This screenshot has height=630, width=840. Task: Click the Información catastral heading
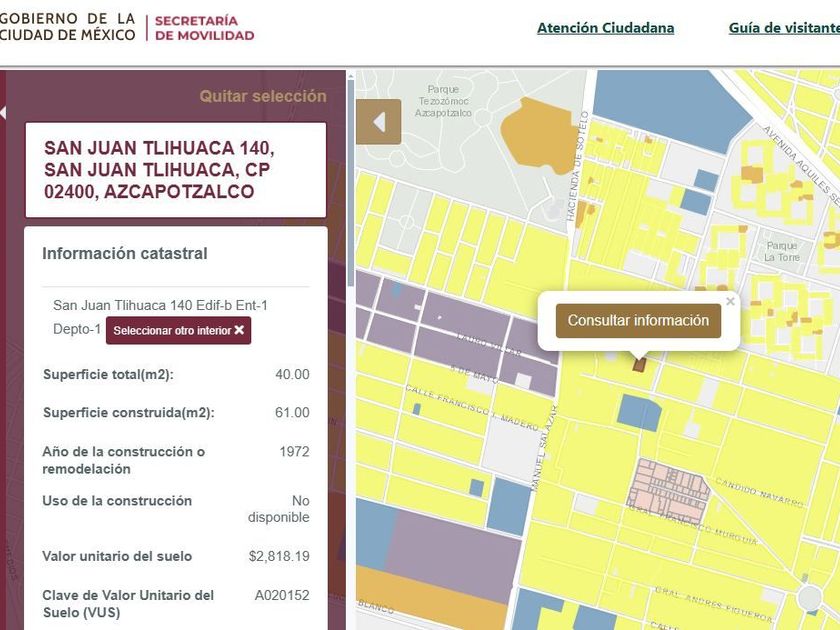click(x=125, y=253)
